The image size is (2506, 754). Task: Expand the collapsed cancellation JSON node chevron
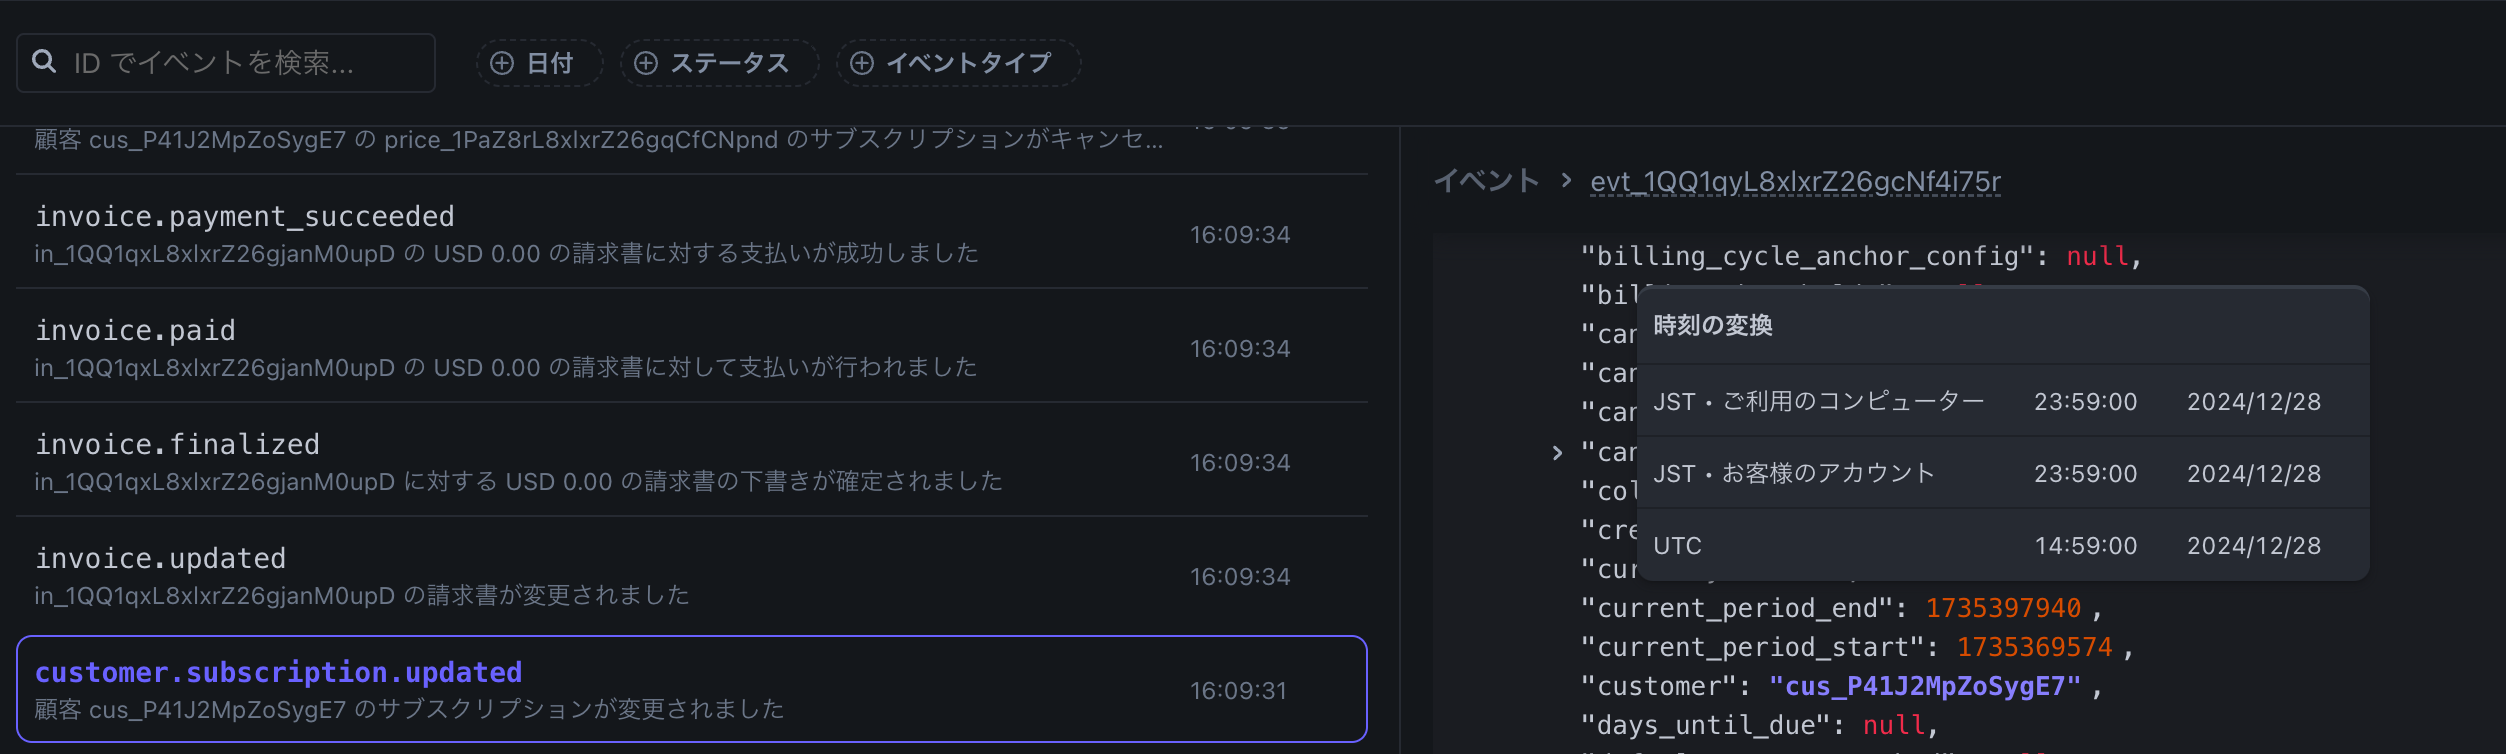(x=1557, y=453)
